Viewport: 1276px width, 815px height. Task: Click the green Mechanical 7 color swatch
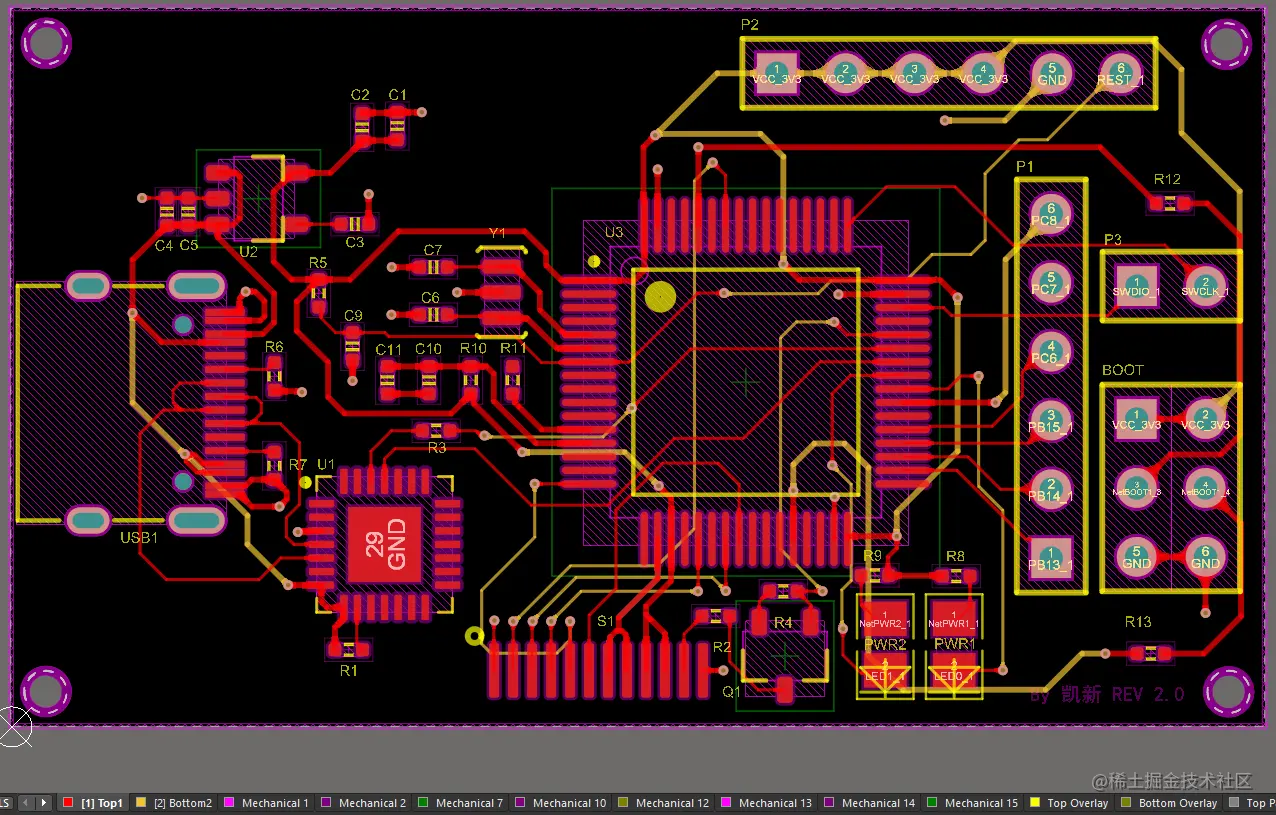tap(423, 802)
